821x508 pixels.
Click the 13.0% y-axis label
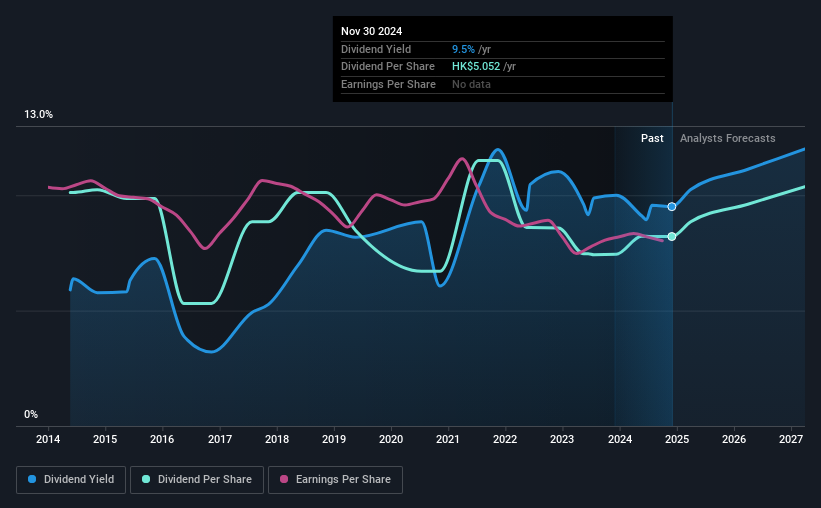point(38,115)
